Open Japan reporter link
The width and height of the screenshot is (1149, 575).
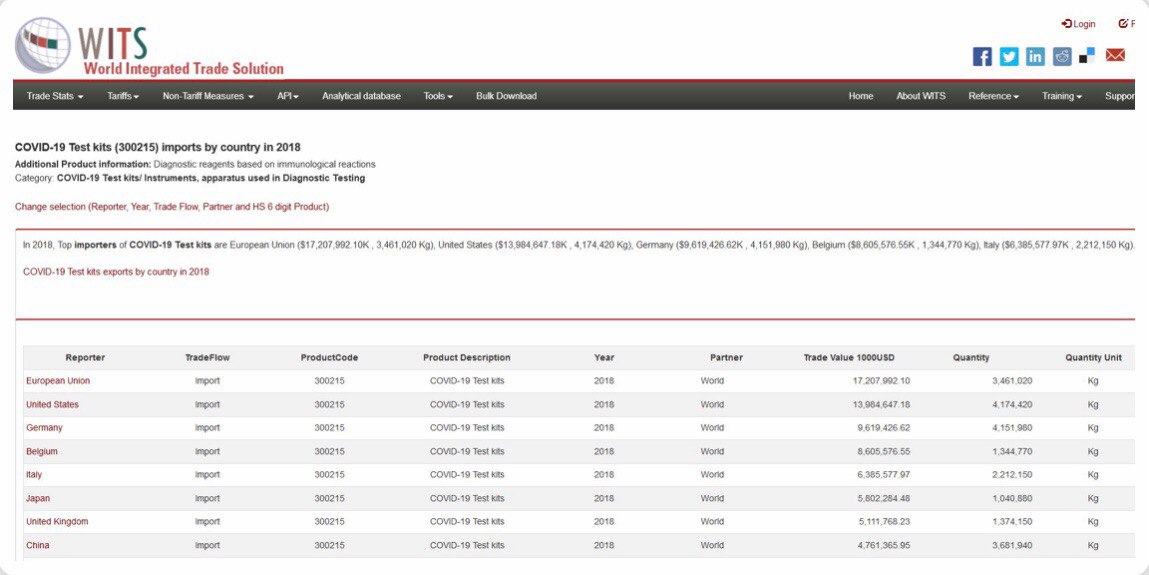38,498
